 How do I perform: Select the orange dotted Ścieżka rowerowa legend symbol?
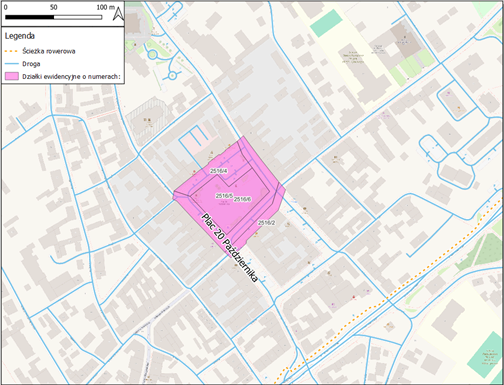[11, 51]
